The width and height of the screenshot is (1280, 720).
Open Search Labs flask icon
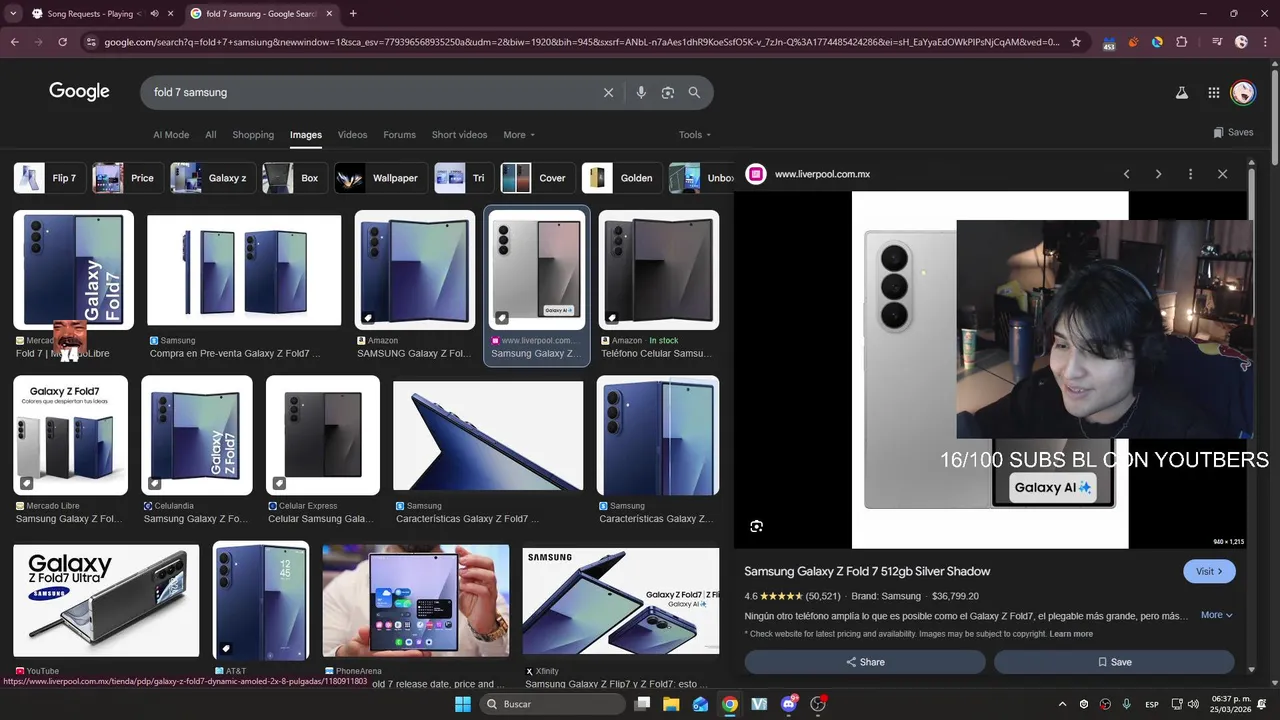coord(1181,93)
